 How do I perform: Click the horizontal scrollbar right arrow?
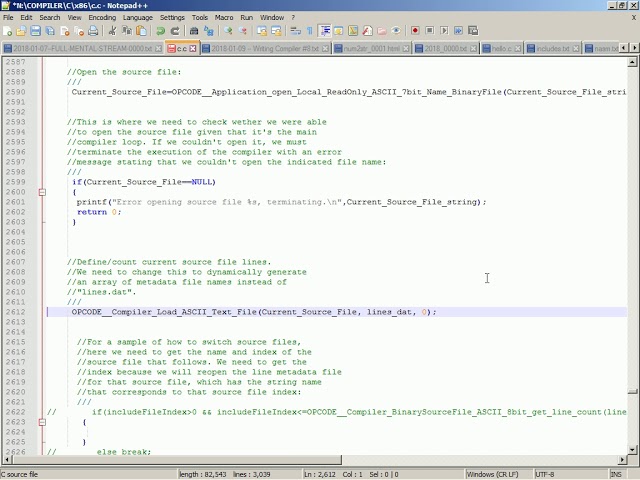pyautogui.click(x=622, y=460)
